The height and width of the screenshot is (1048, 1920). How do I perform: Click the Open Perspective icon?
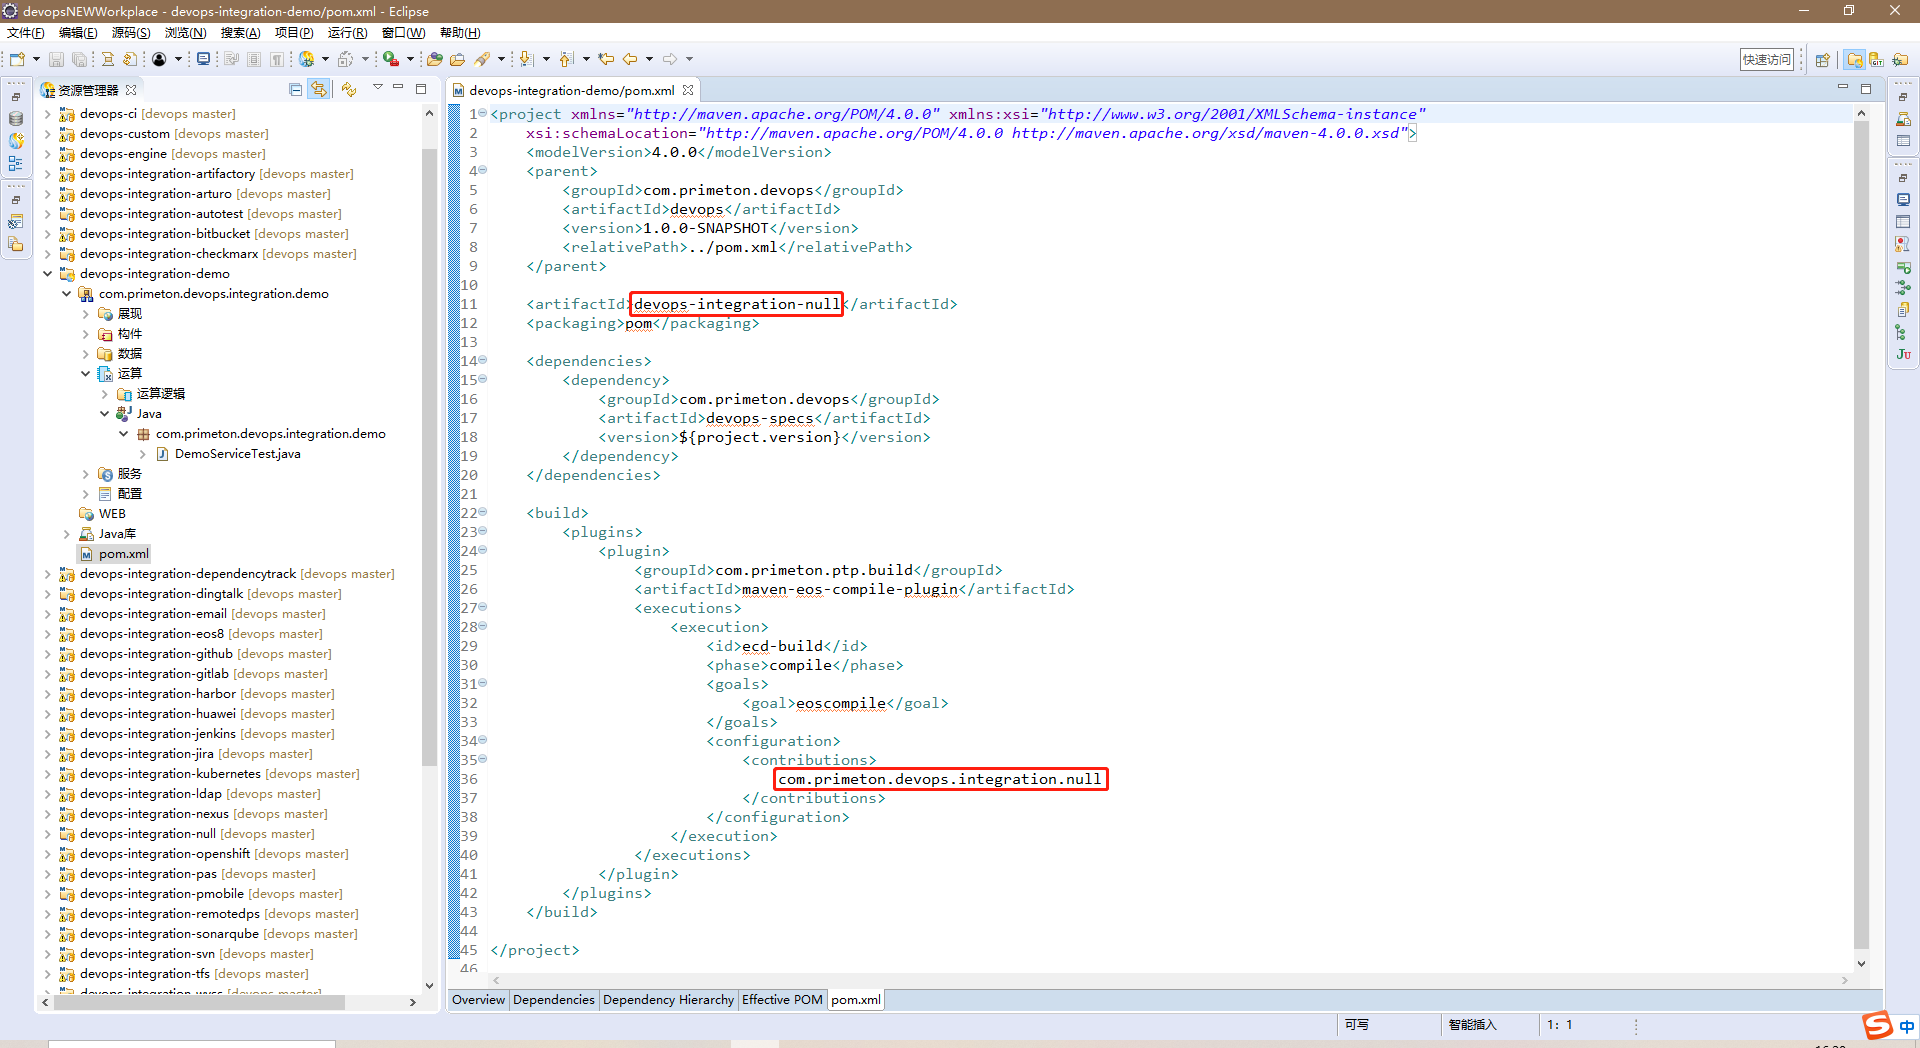1822,60
